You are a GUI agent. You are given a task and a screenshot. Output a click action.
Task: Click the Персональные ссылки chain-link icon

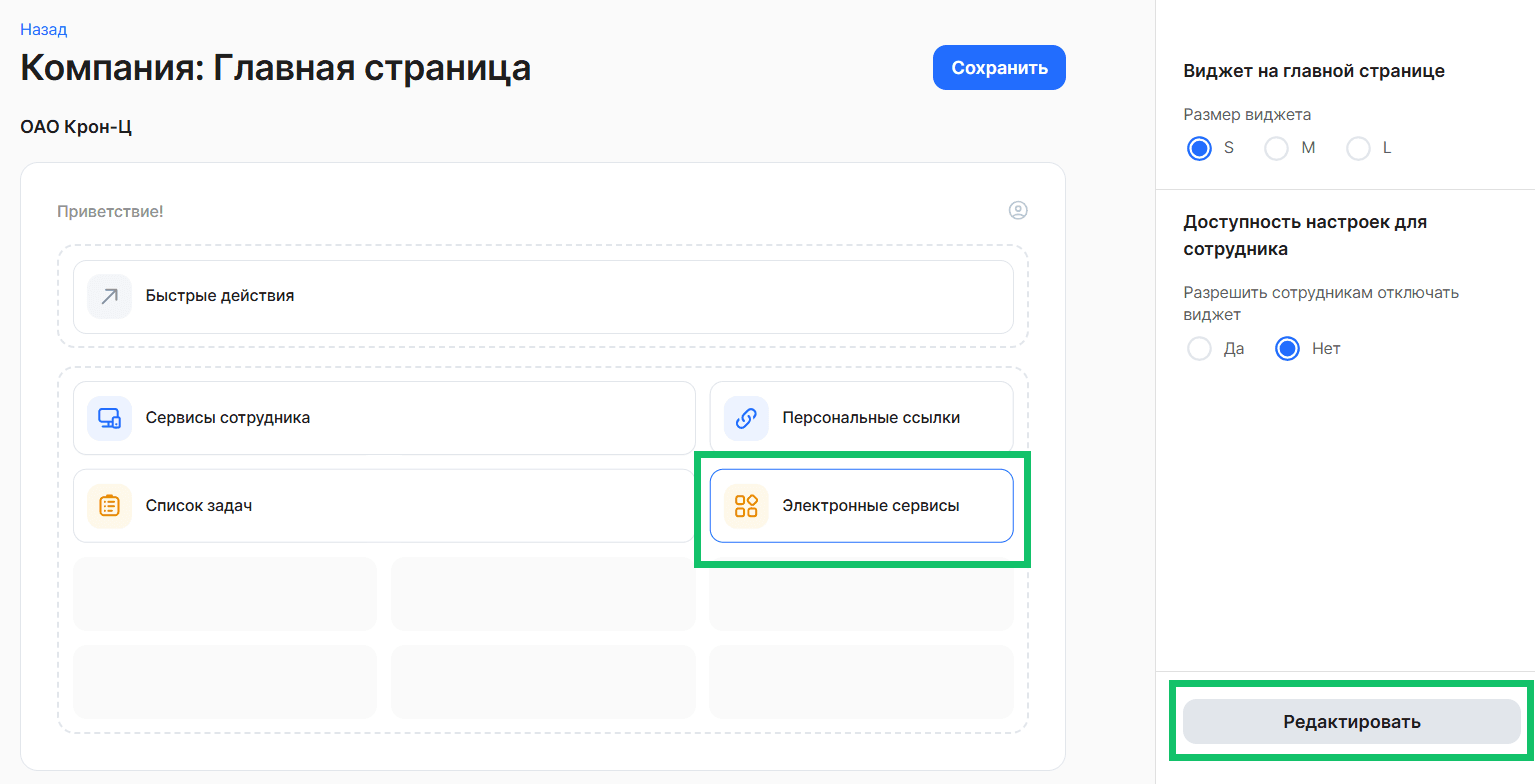coord(745,417)
